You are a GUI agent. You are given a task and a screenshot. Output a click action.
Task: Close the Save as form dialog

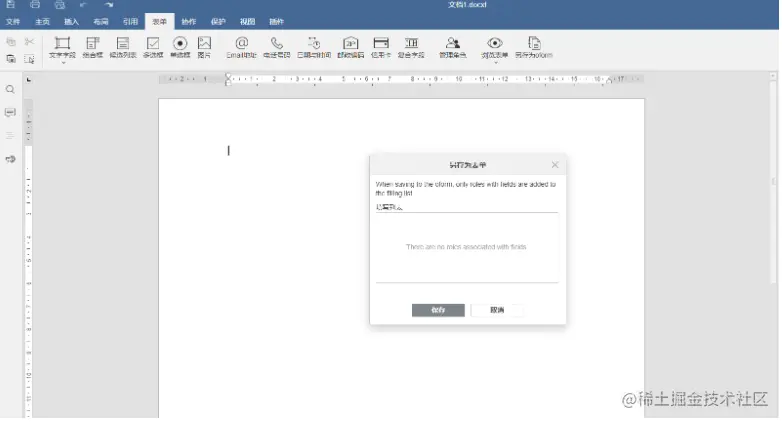[x=555, y=165]
